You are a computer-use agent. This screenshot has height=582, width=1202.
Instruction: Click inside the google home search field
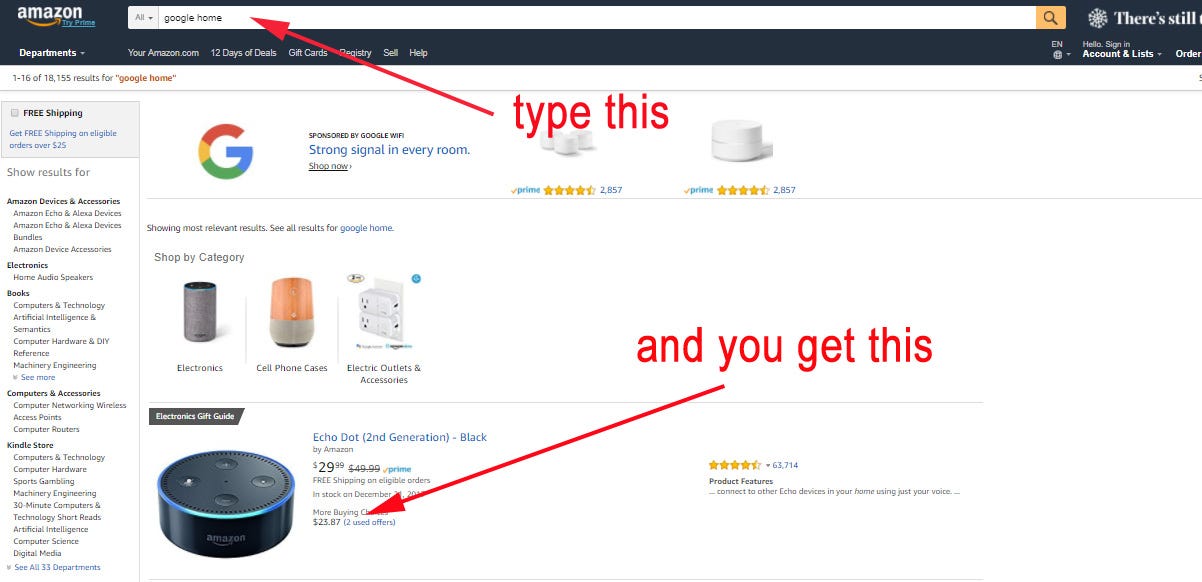click(597, 18)
